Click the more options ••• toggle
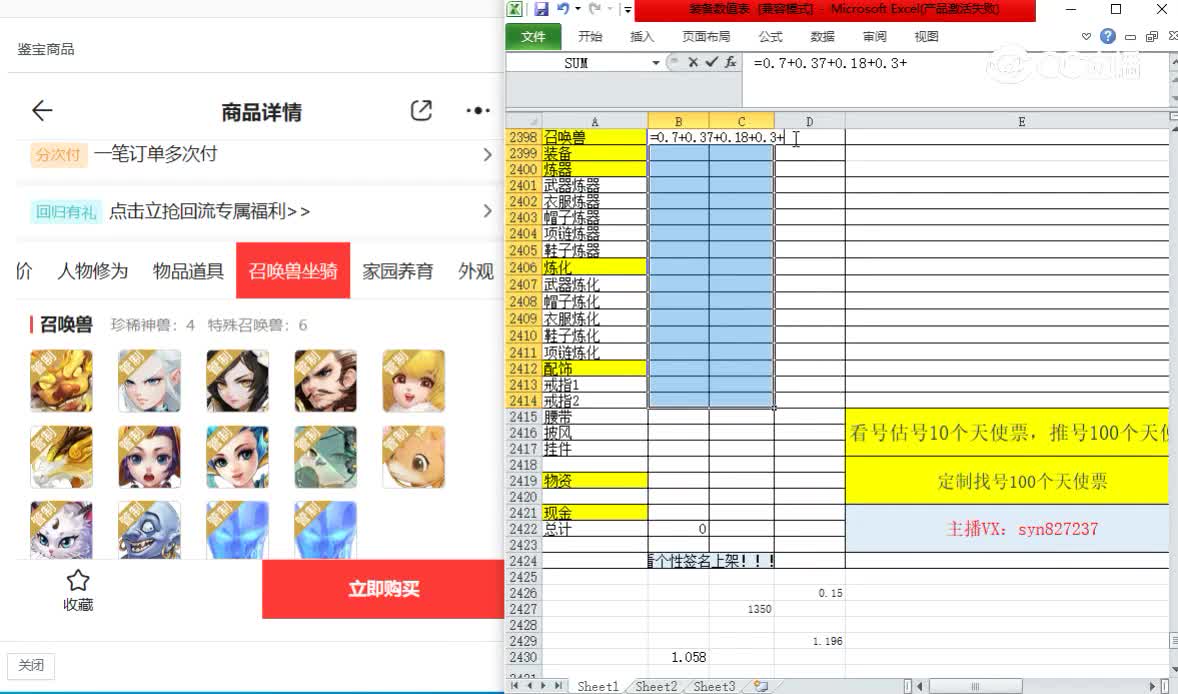This screenshot has width=1178, height=694. coord(477,111)
